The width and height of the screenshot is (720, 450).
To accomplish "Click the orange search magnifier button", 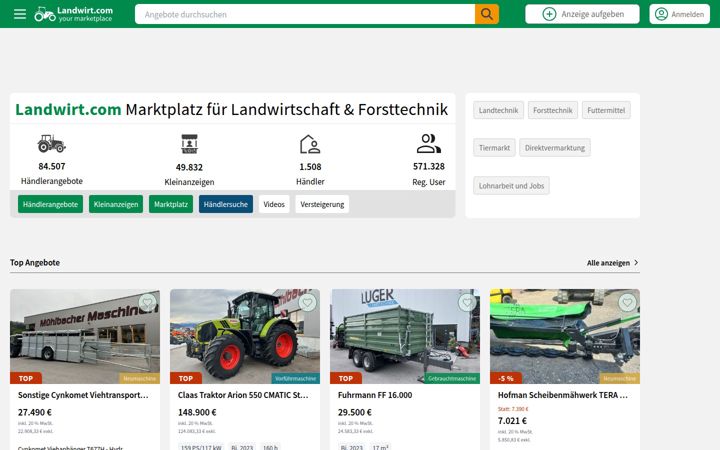I will (487, 14).
